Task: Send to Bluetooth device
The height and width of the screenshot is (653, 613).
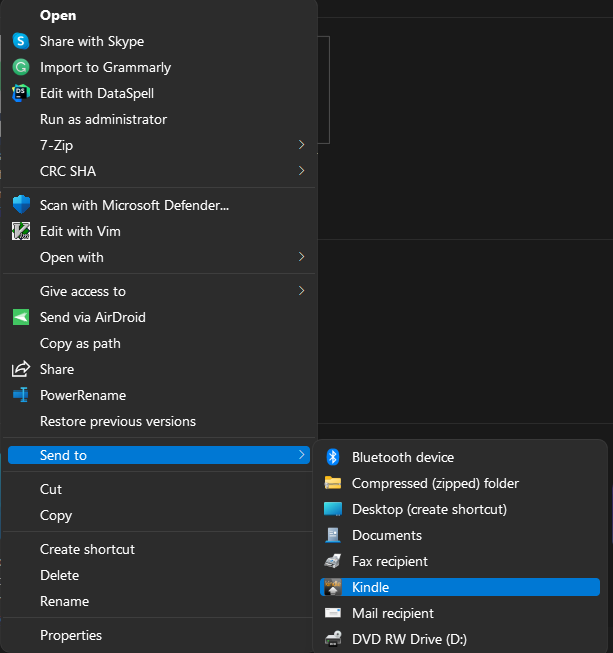Action: click(460, 457)
